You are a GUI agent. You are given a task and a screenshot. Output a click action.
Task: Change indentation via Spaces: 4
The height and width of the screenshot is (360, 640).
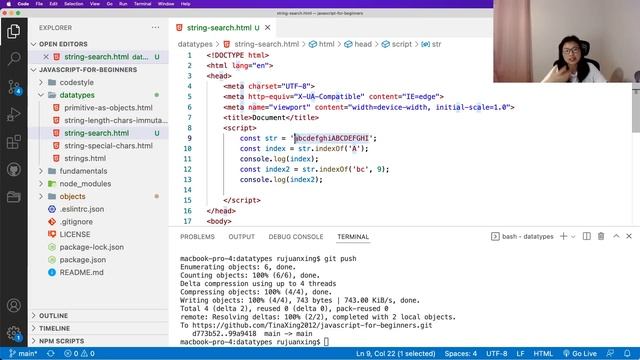click(x=460, y=353)
